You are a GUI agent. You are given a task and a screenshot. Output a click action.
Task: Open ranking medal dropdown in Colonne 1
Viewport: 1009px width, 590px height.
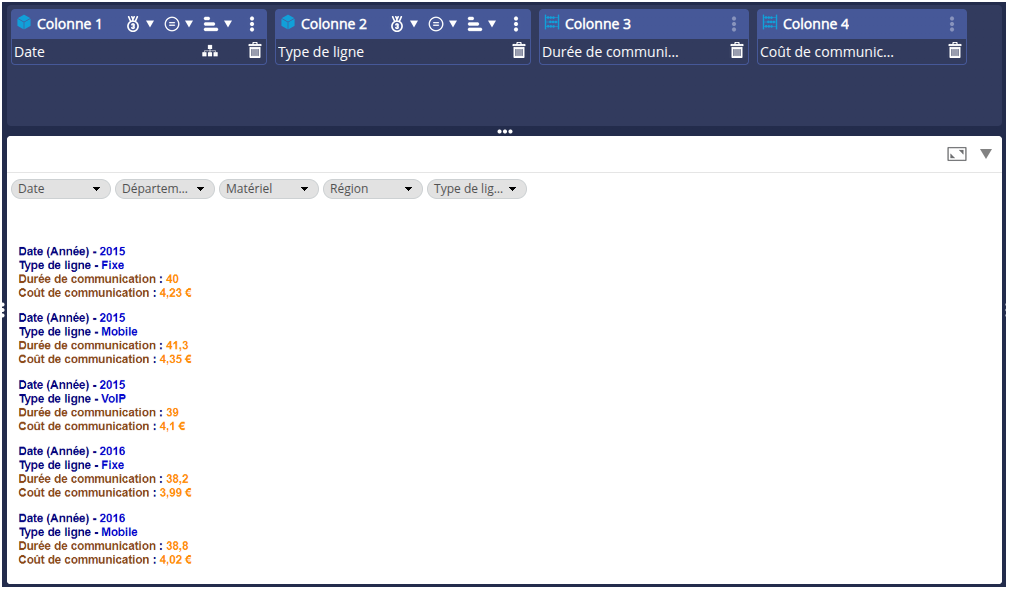[x=140, y=24]
